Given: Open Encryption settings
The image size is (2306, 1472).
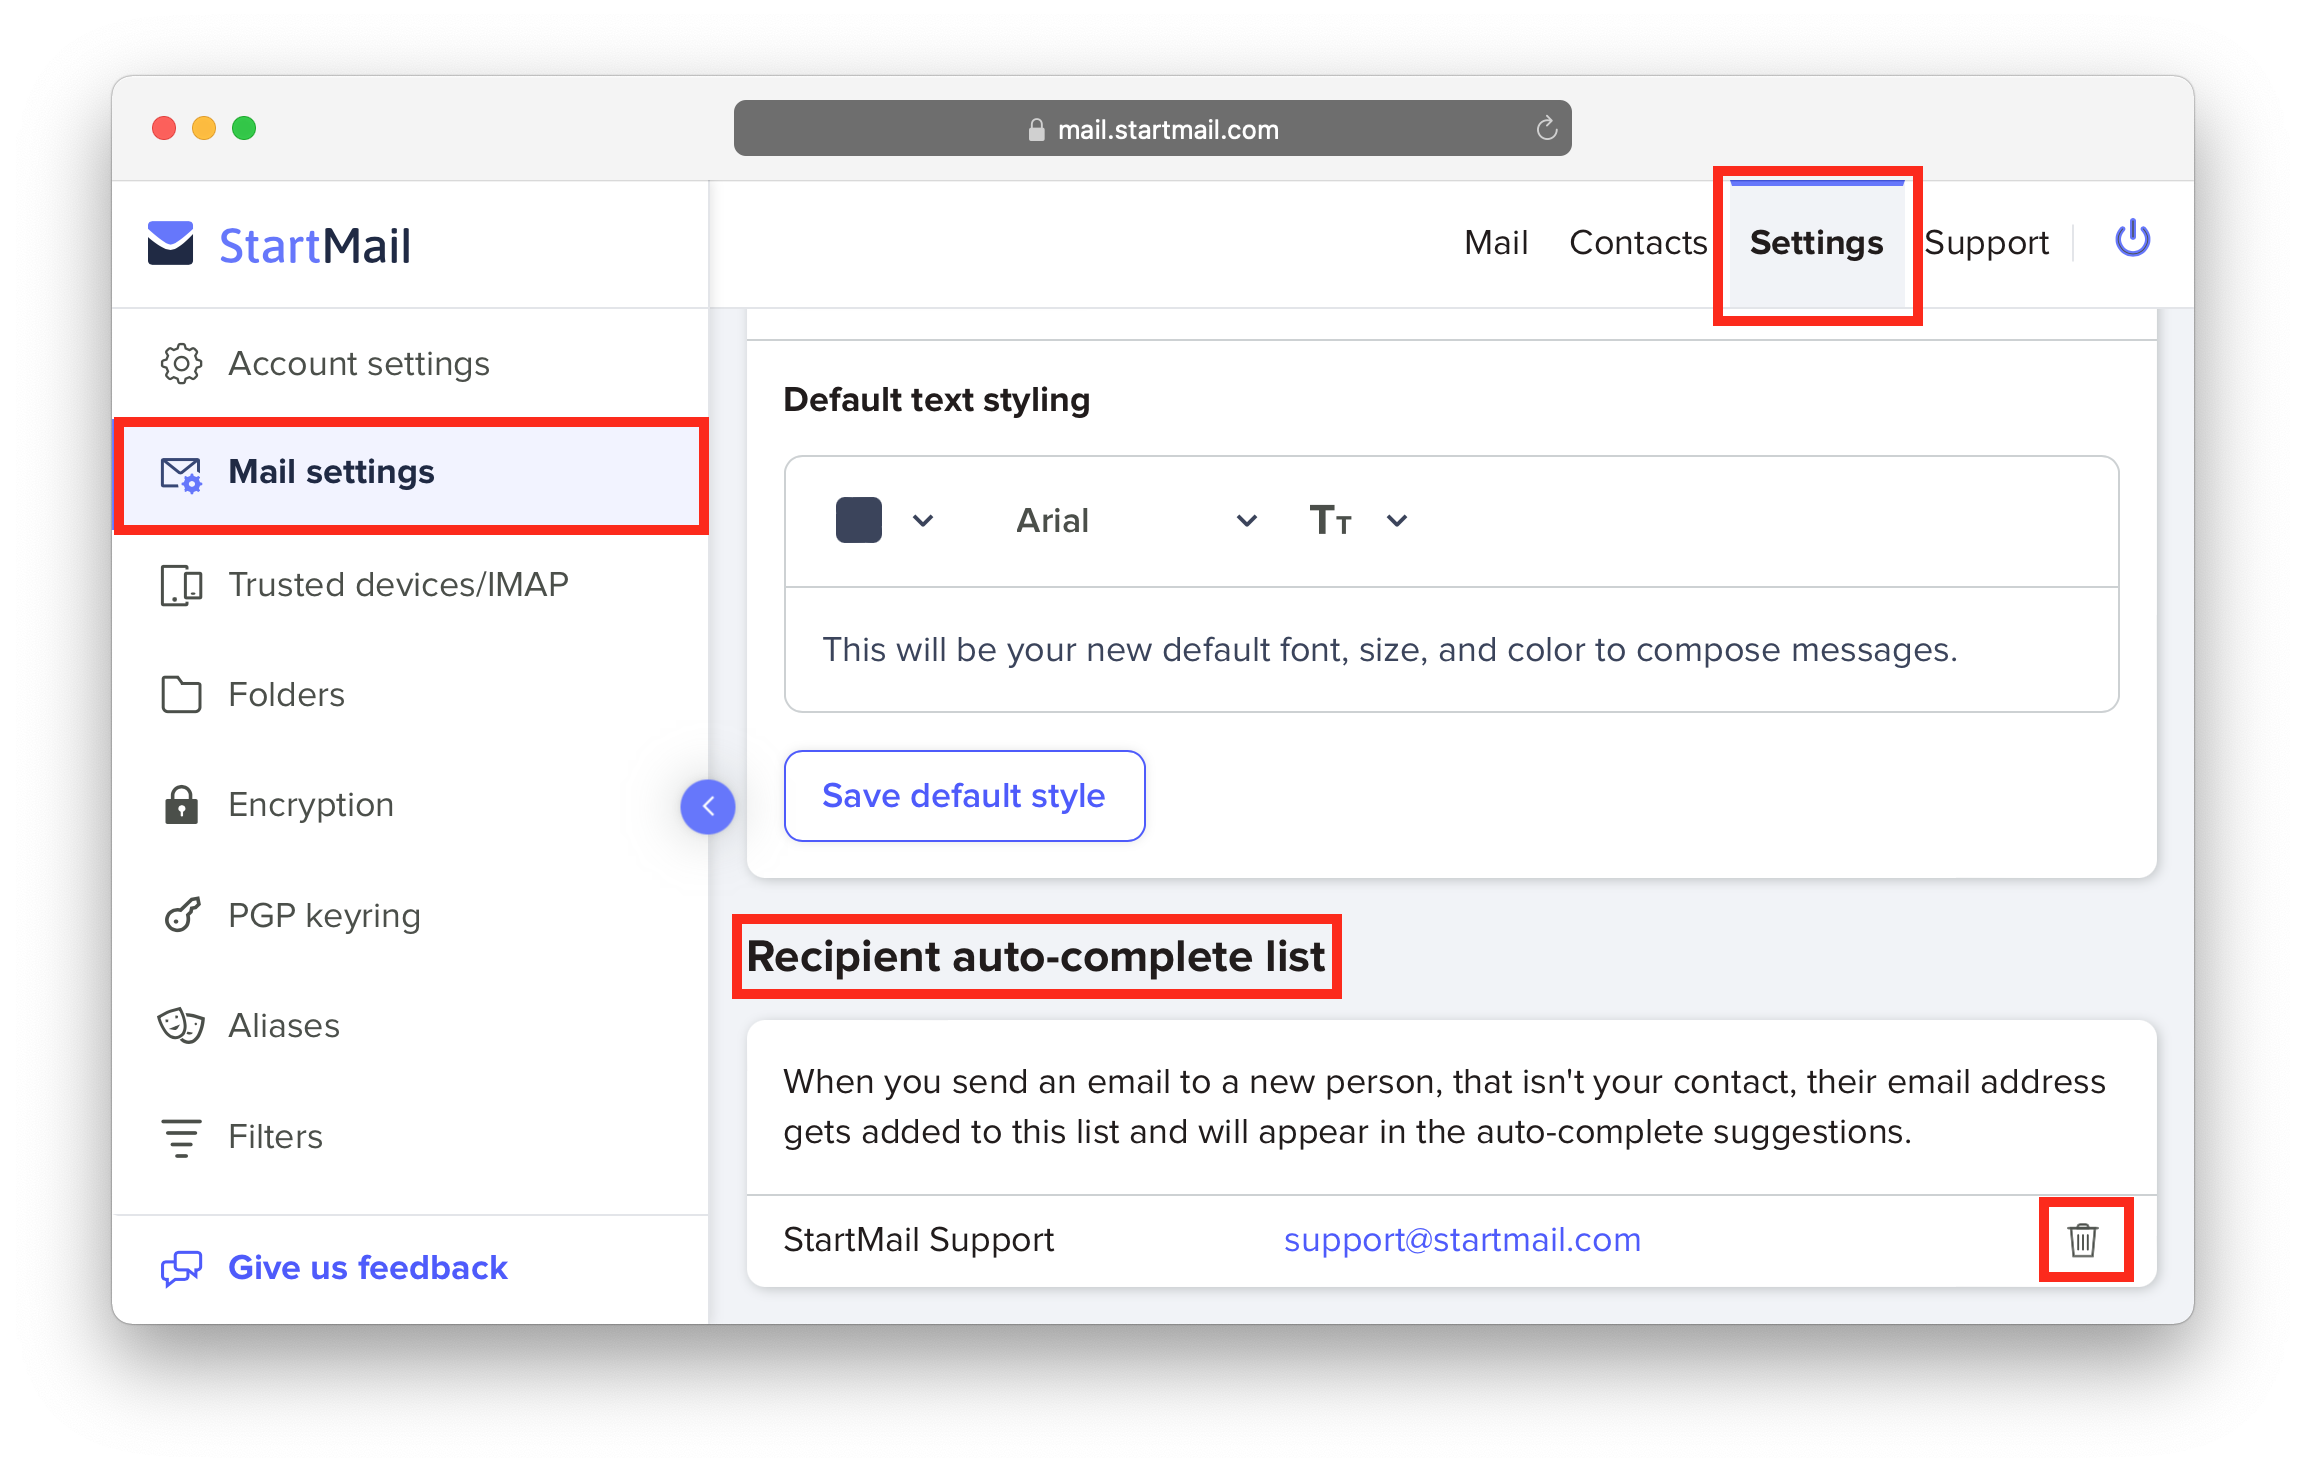Looking at the screenshot, I should (411, 804).
